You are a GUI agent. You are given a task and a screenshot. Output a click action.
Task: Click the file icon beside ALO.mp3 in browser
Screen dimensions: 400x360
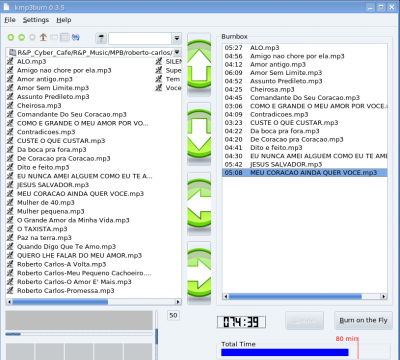(x=10, y=61)
